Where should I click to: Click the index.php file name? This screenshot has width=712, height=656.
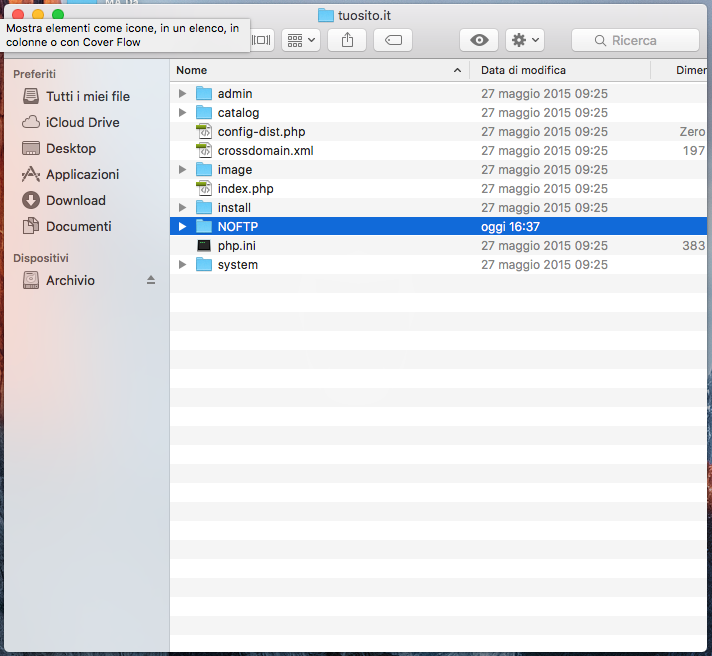(x=246, y=189)
